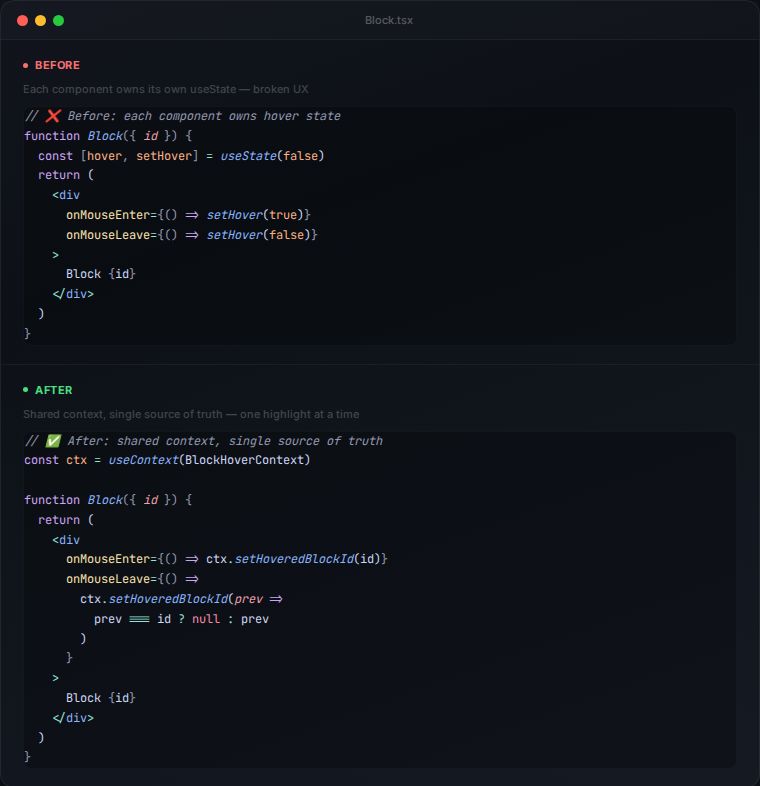Minimize the window using the yellow button
Screen dimensions: 760x786
click(41, 21)
